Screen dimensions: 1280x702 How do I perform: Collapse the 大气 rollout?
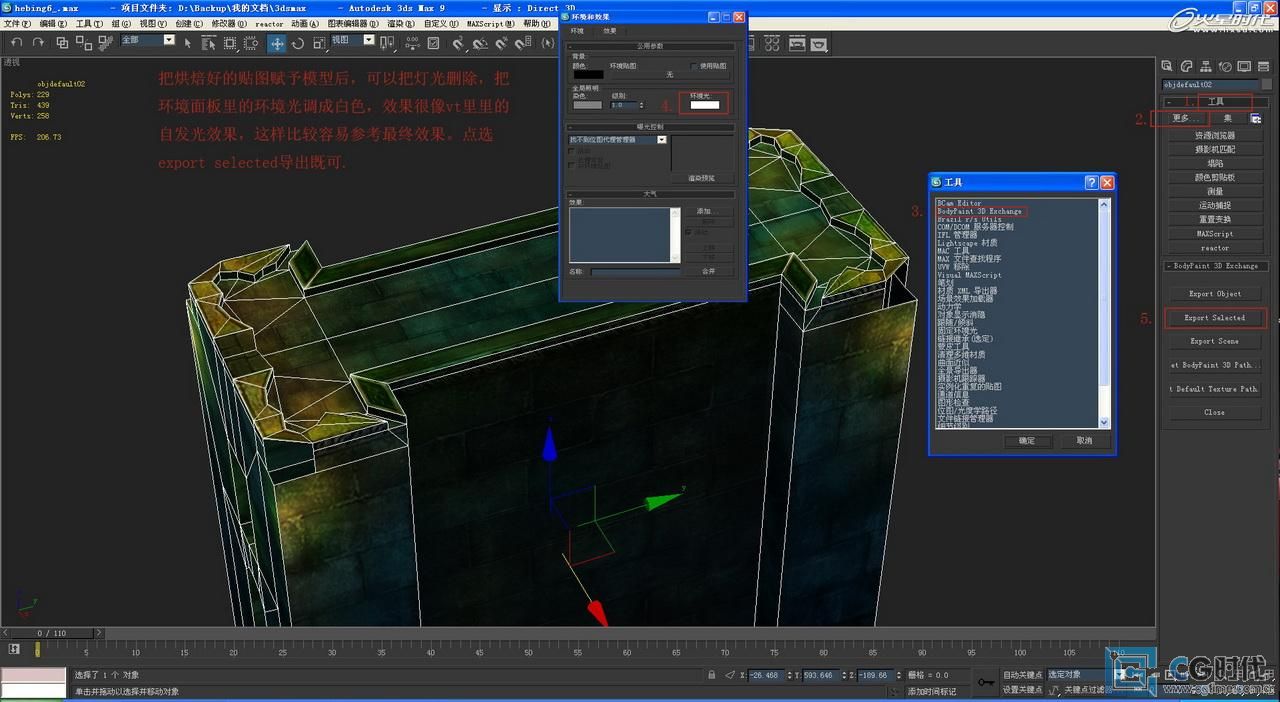point(650,194)
